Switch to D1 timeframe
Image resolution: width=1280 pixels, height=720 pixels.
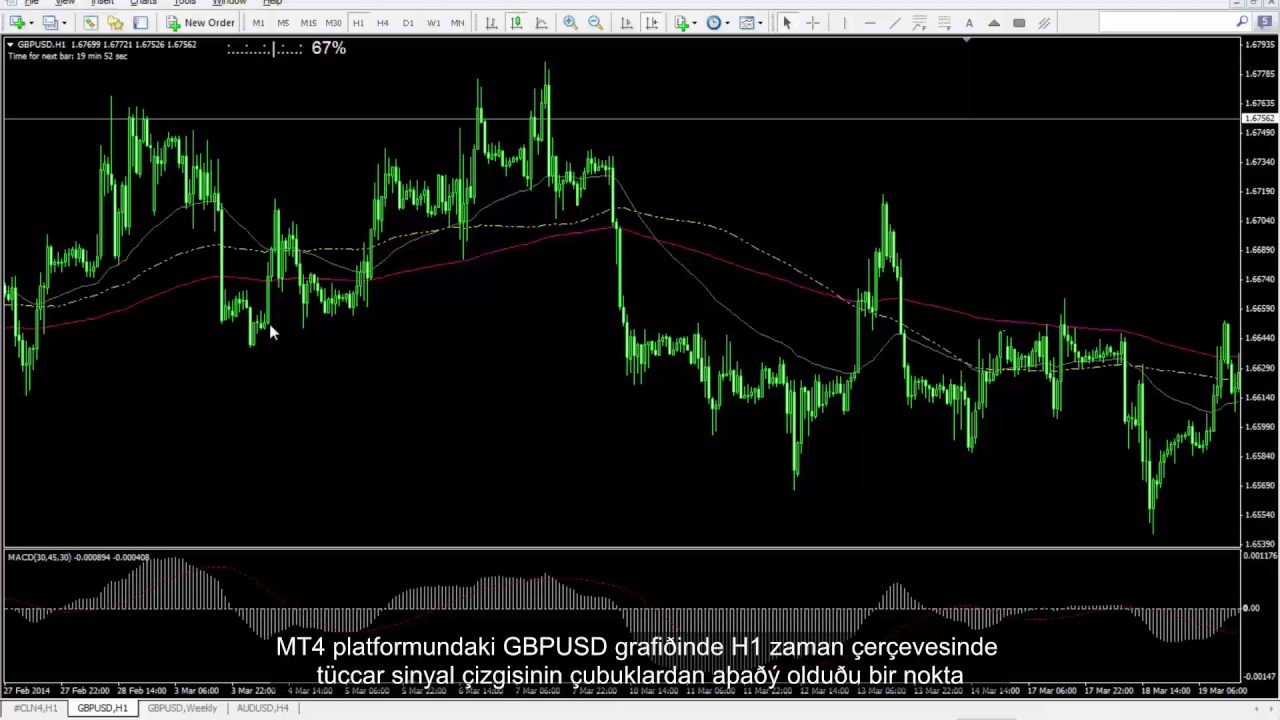pos(408,22)
